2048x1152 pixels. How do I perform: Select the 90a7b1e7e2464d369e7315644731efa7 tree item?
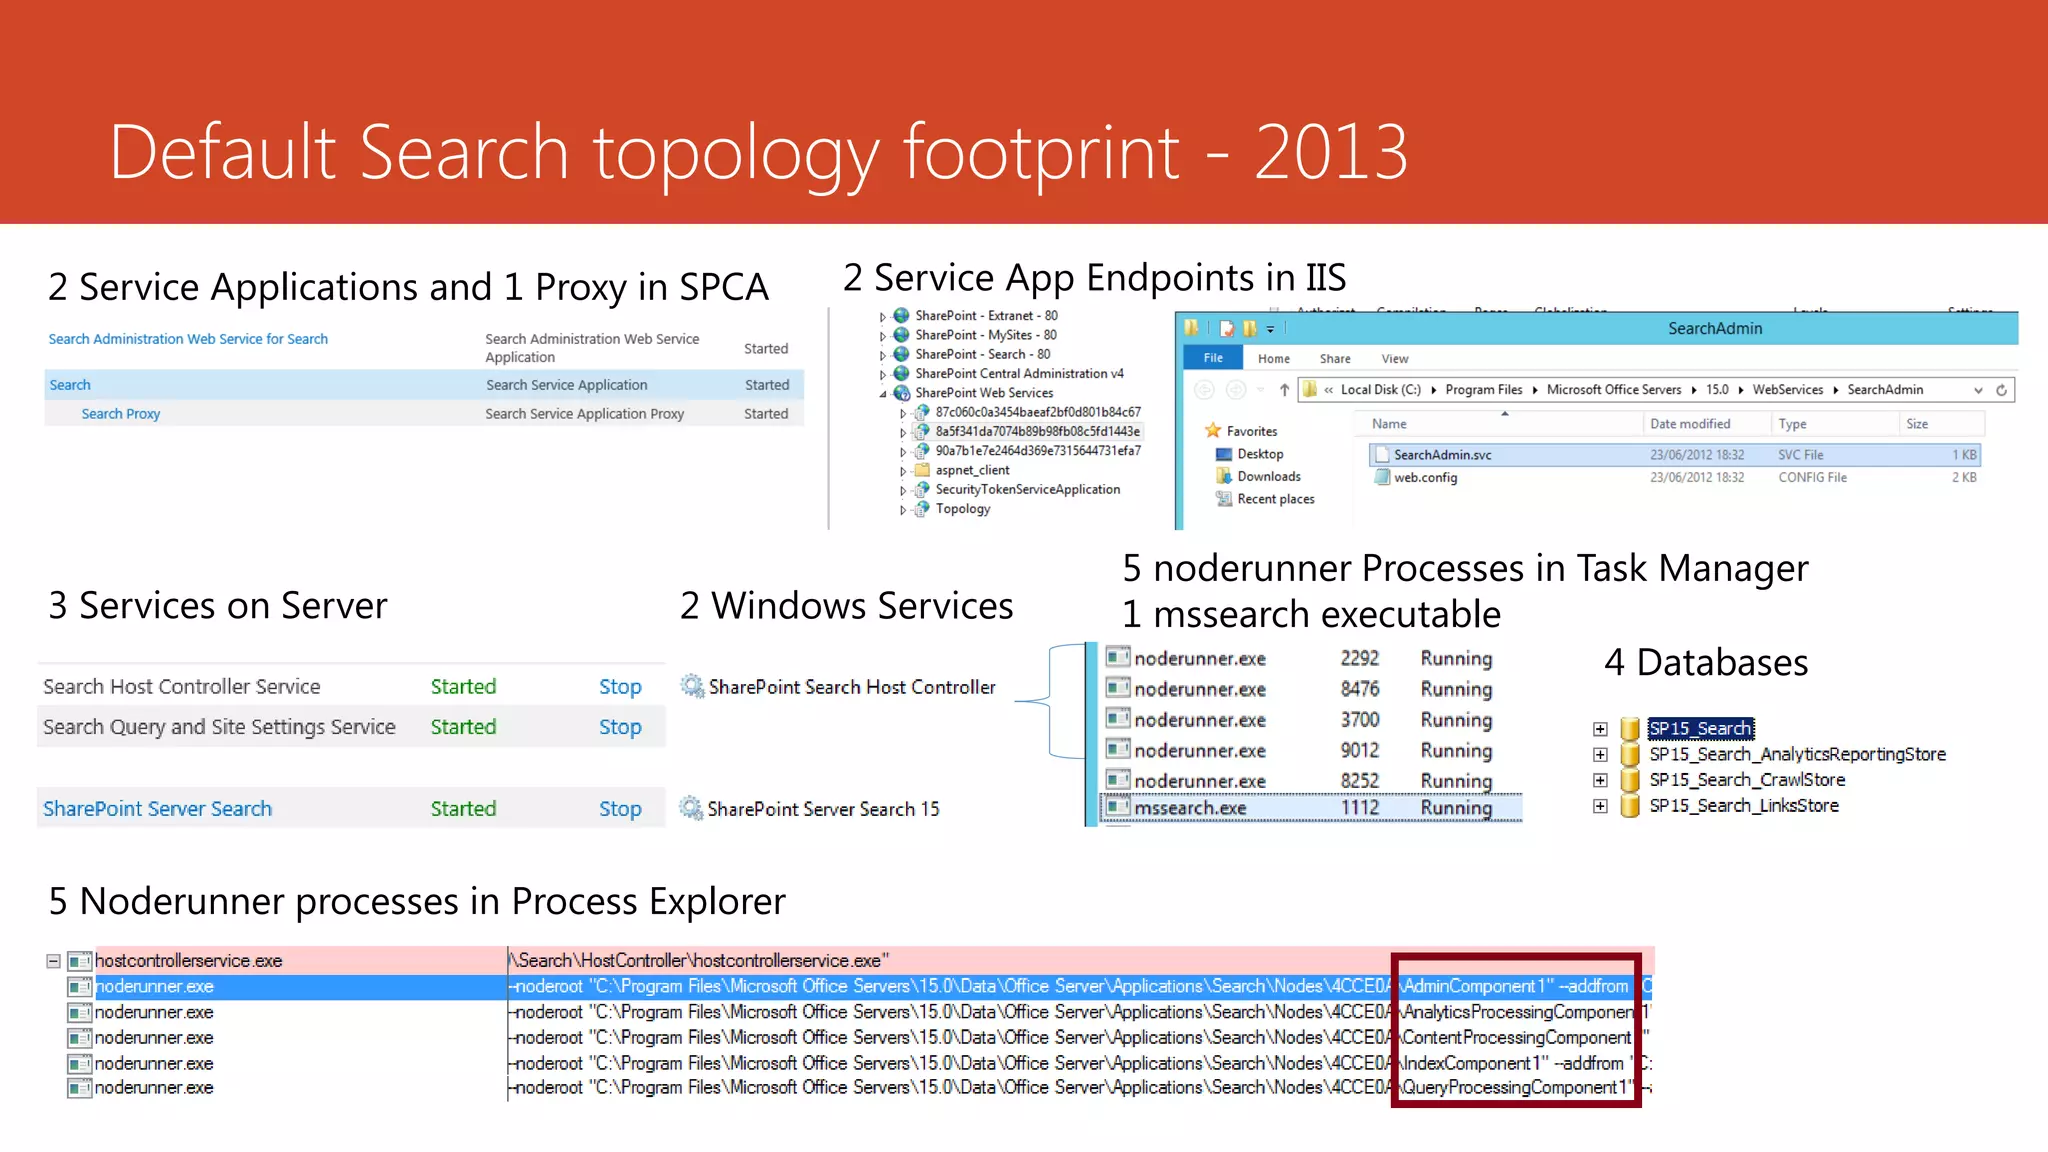1038,451
